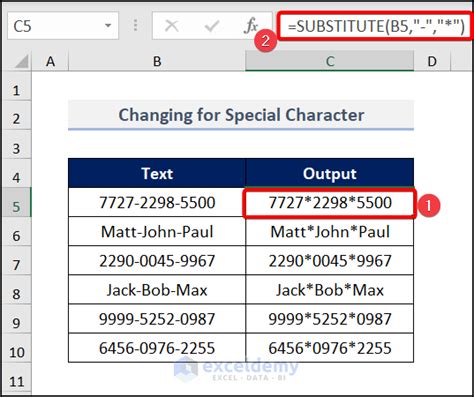This screenshot has width=474, height=397.
Task: Select cell containing 9999*5252*0987
Action: point(330,319)
